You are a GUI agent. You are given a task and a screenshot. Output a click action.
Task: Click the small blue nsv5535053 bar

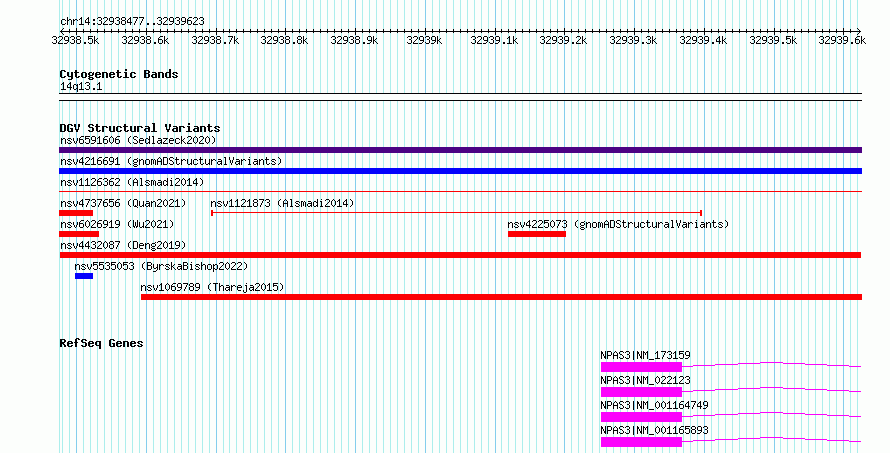84,276
